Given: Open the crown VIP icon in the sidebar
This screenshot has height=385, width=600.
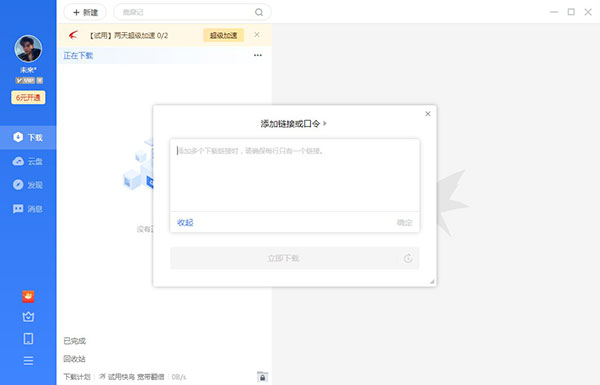Looking at the screenshot, I should pos(28,317).
